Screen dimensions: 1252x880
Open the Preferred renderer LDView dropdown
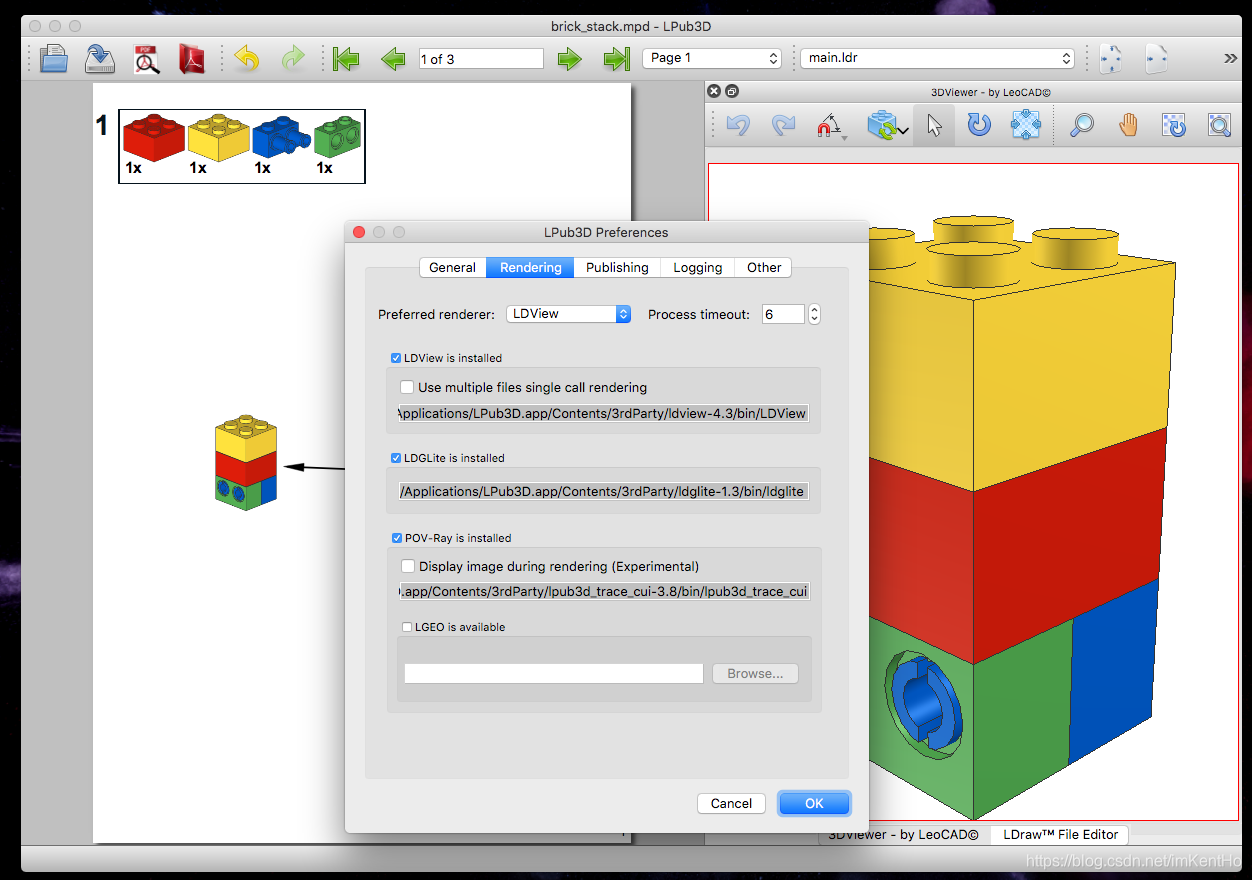[x=568, y=314]
